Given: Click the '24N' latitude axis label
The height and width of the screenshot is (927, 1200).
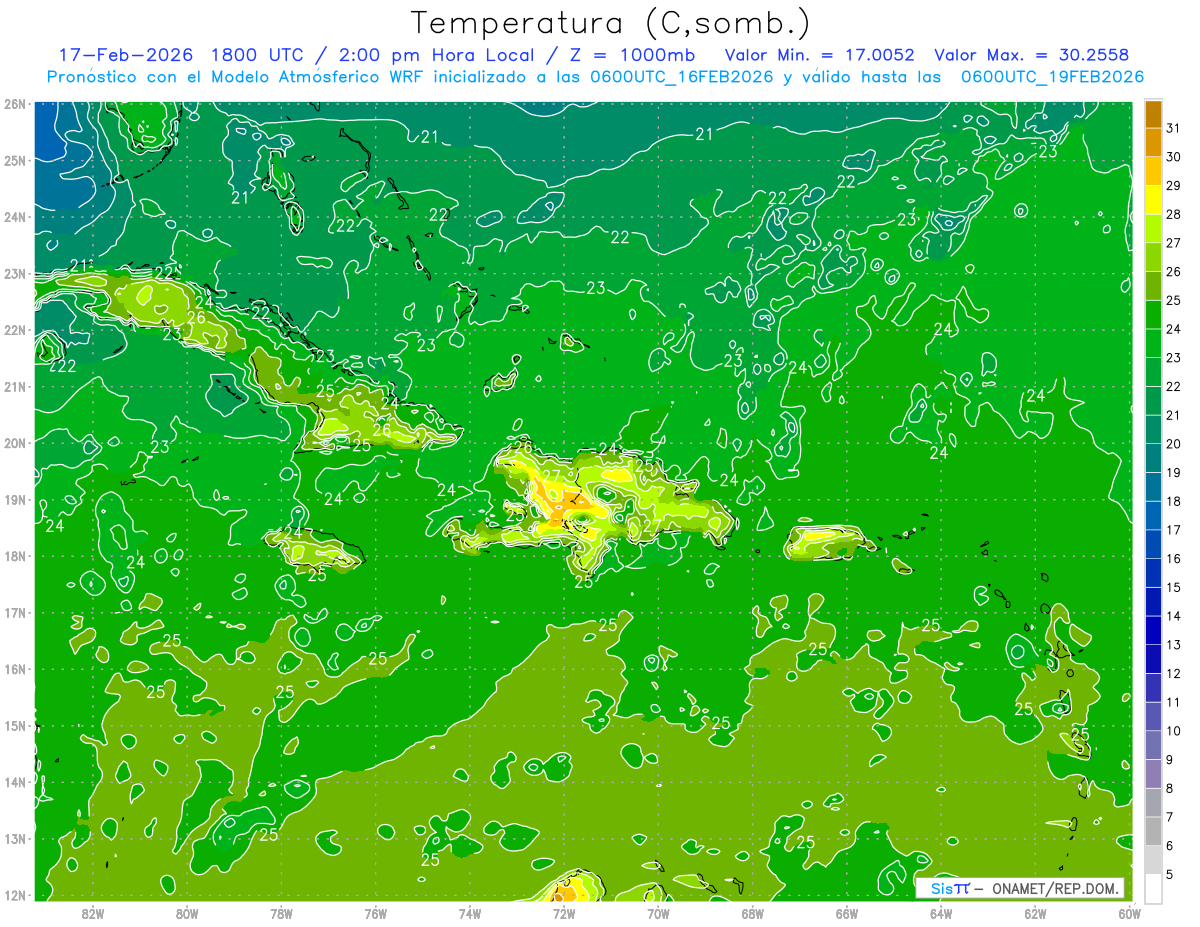Looking at the screenshot, I should click(15, 216).
